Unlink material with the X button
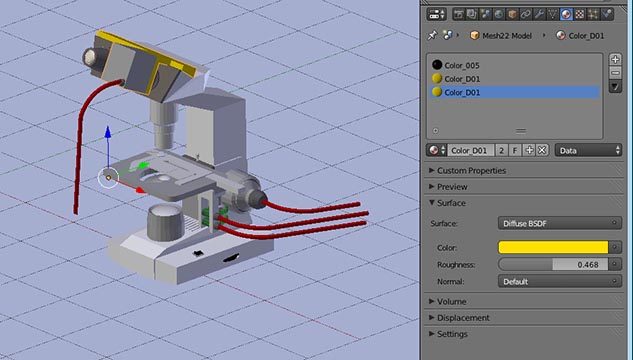 click(542, 151)
